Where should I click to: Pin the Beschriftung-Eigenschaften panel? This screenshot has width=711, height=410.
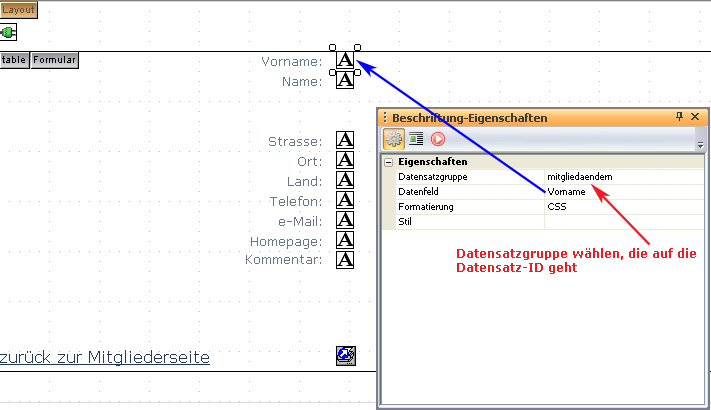pos(679,117)
